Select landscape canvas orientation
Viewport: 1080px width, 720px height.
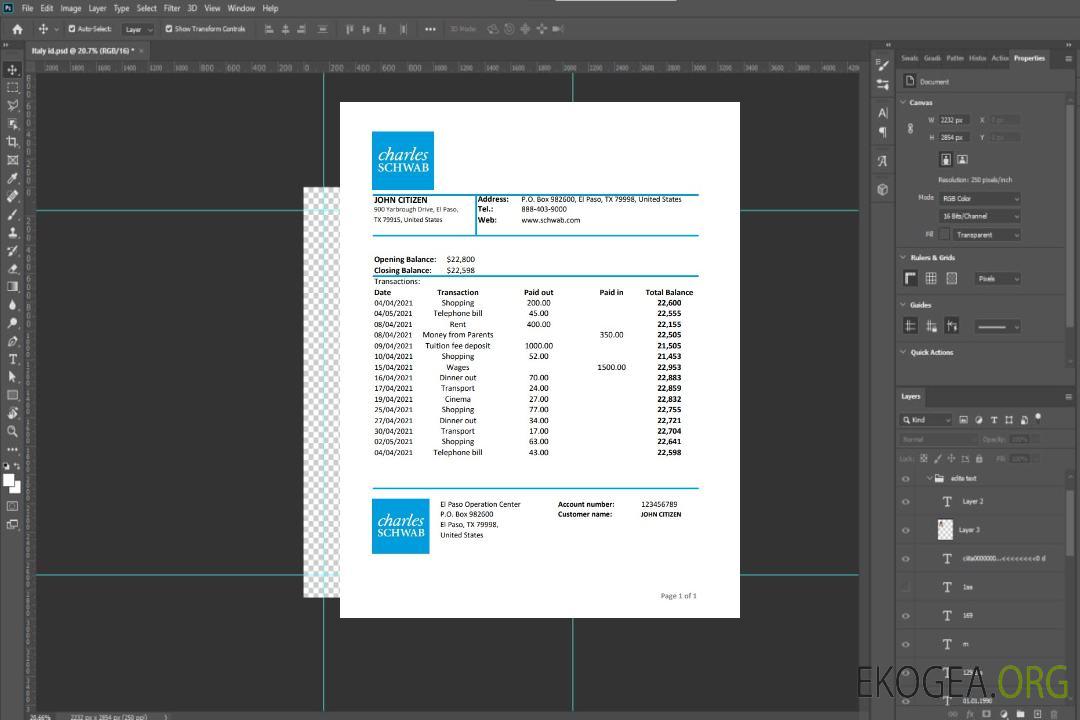pos(962,160)
